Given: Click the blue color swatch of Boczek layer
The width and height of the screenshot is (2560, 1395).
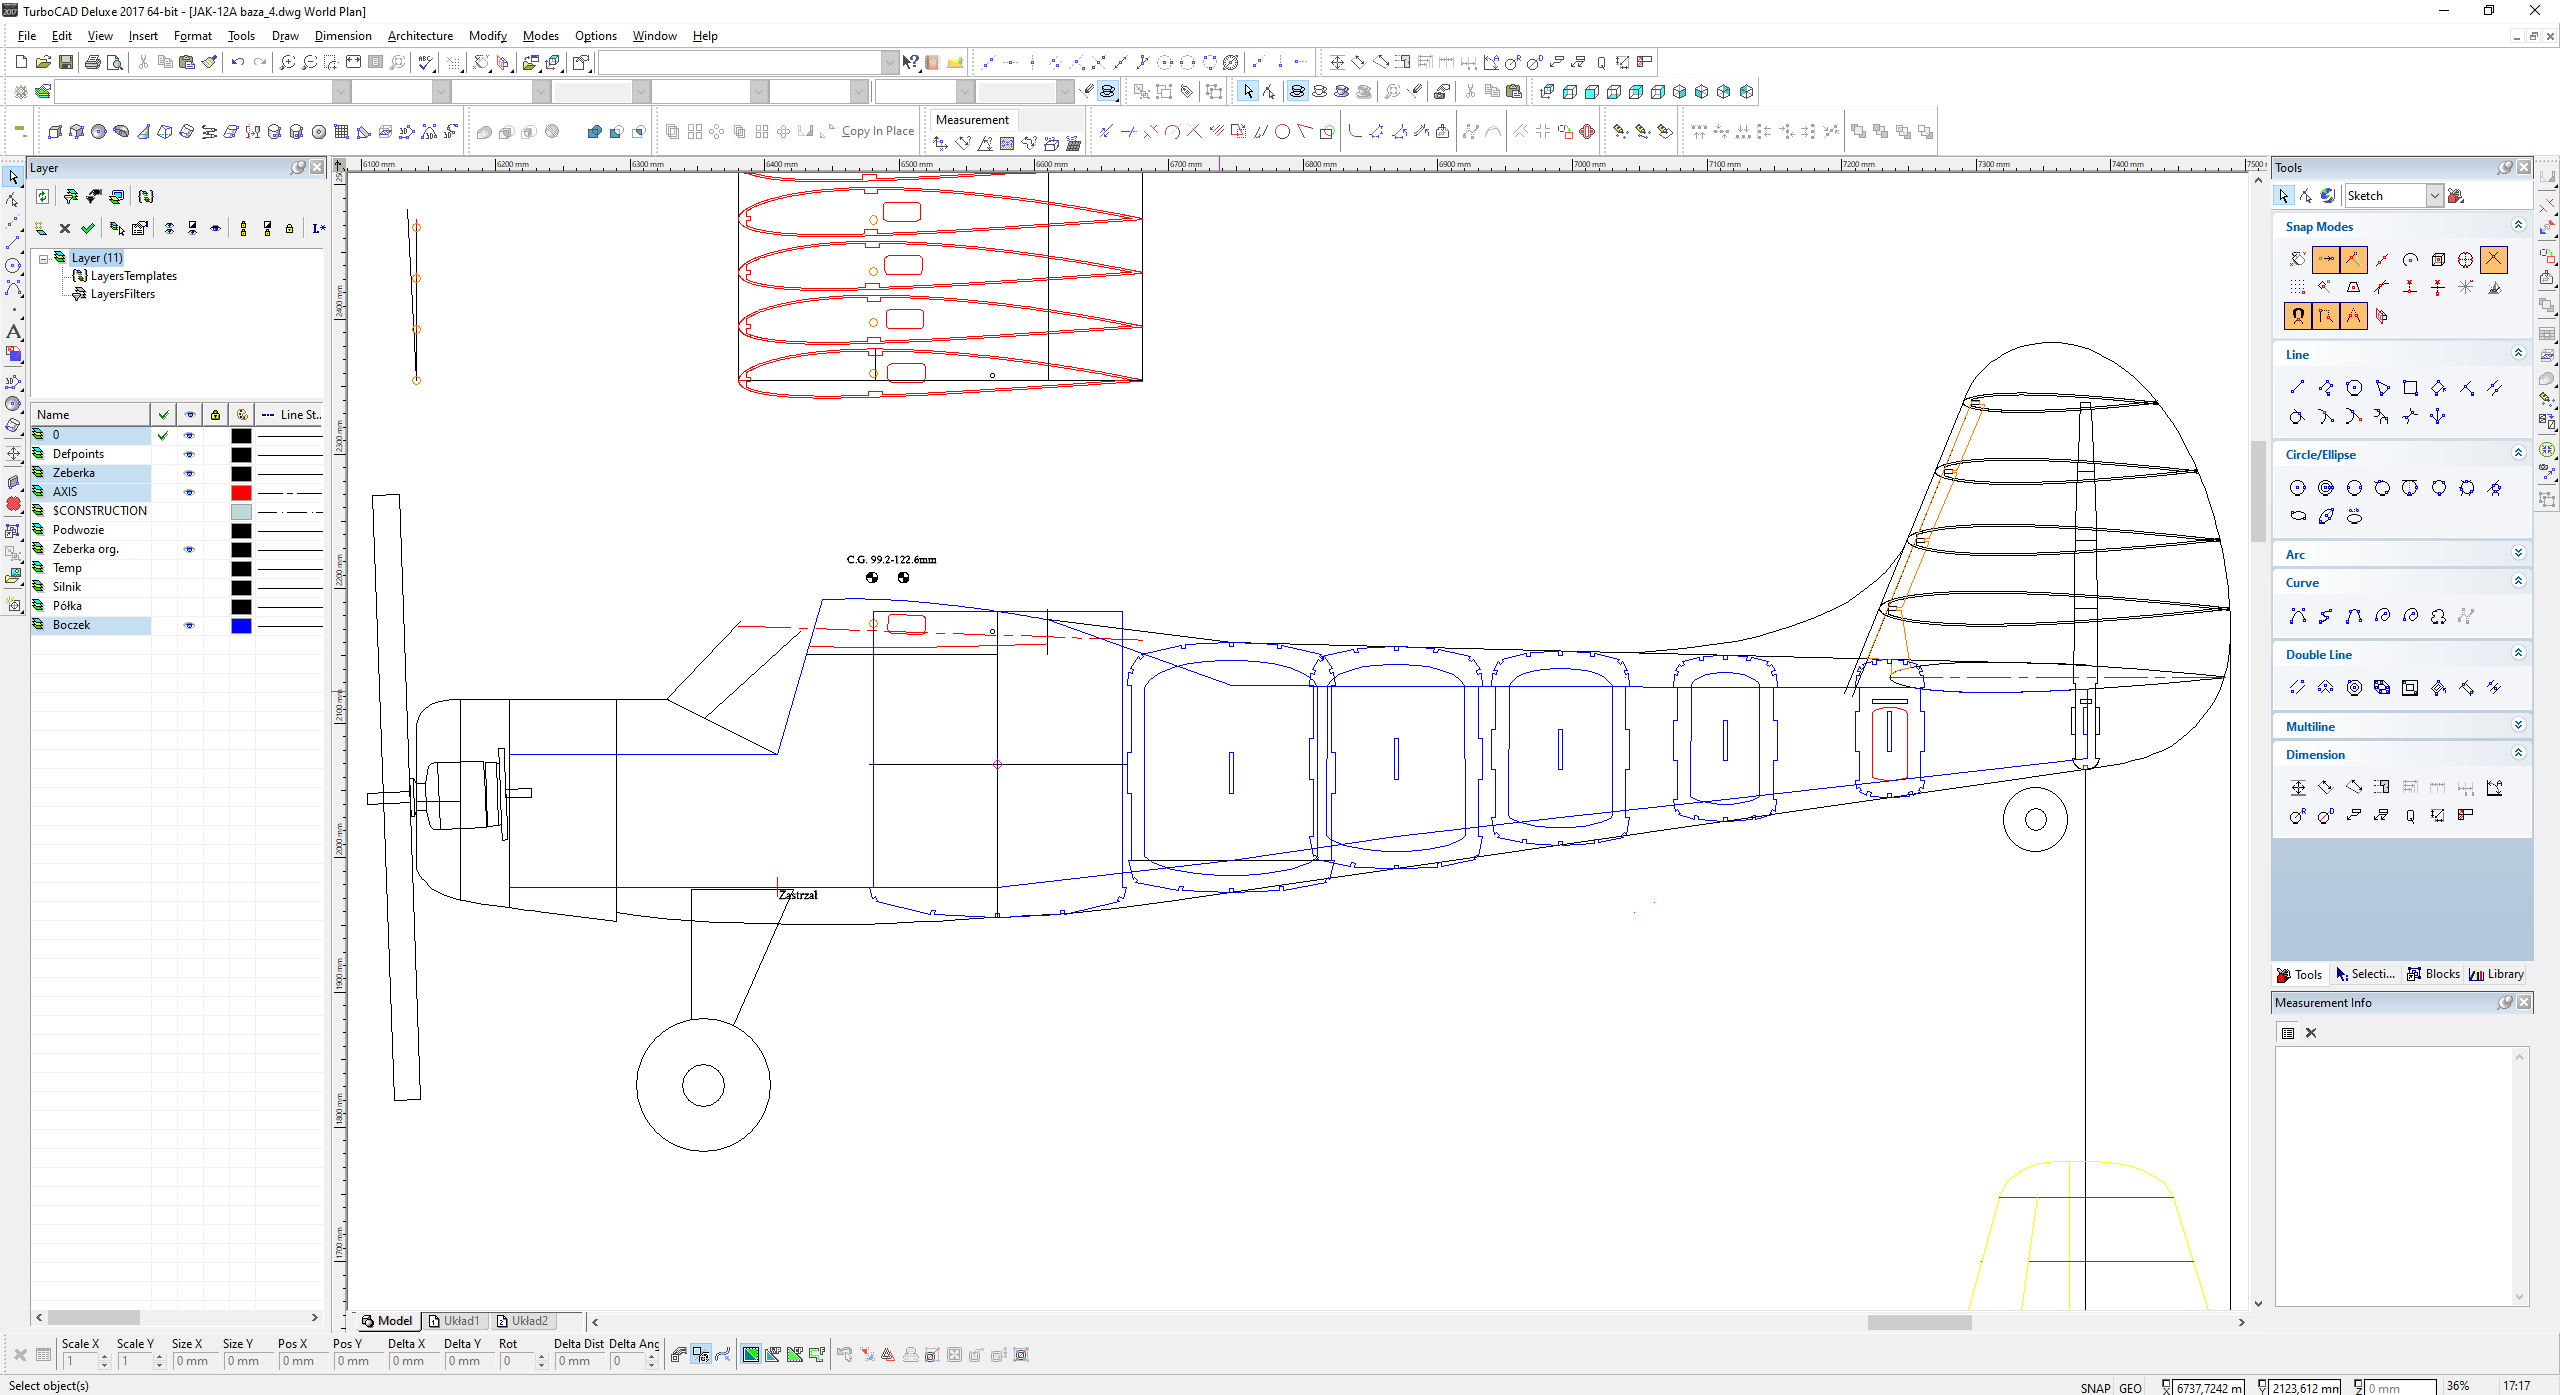Looking at the screenshot, I should (x=241, y=625).
